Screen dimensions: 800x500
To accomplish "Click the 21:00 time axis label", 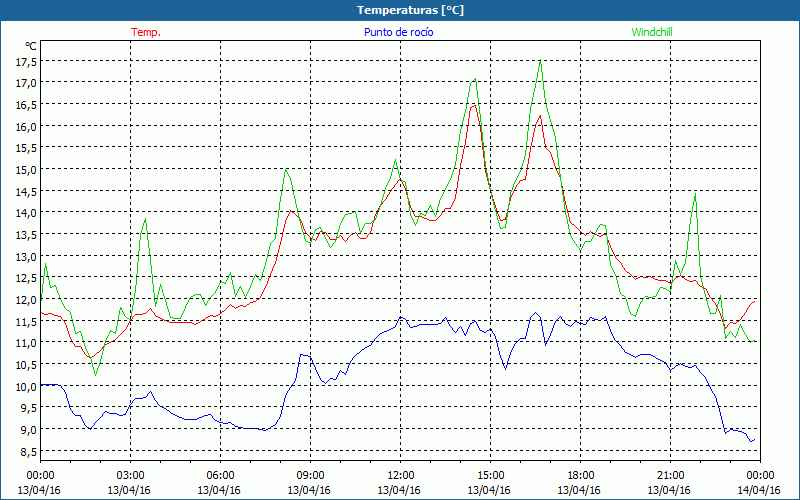I will pos(670,476).
